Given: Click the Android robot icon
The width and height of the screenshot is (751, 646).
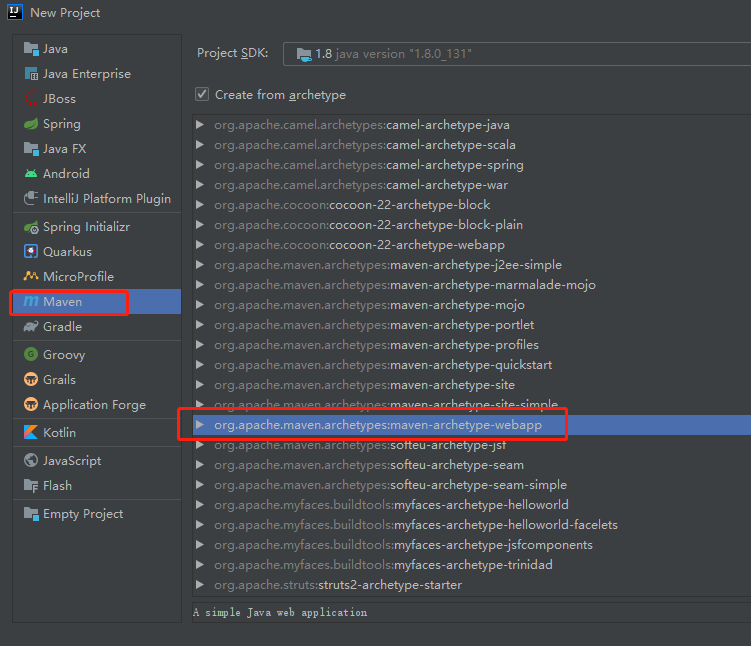Looking at the screenshot, I should pyautogui.click(x=31, y=173).
